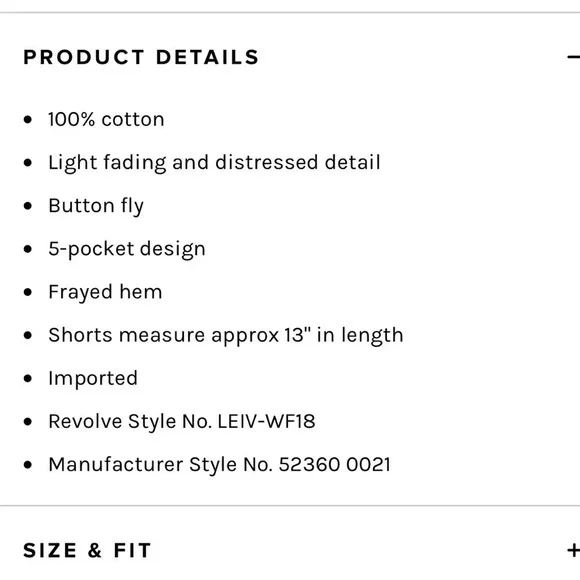
Task: Click the bullet dot beside "5-pocket design"
Action: pos(28,249)
